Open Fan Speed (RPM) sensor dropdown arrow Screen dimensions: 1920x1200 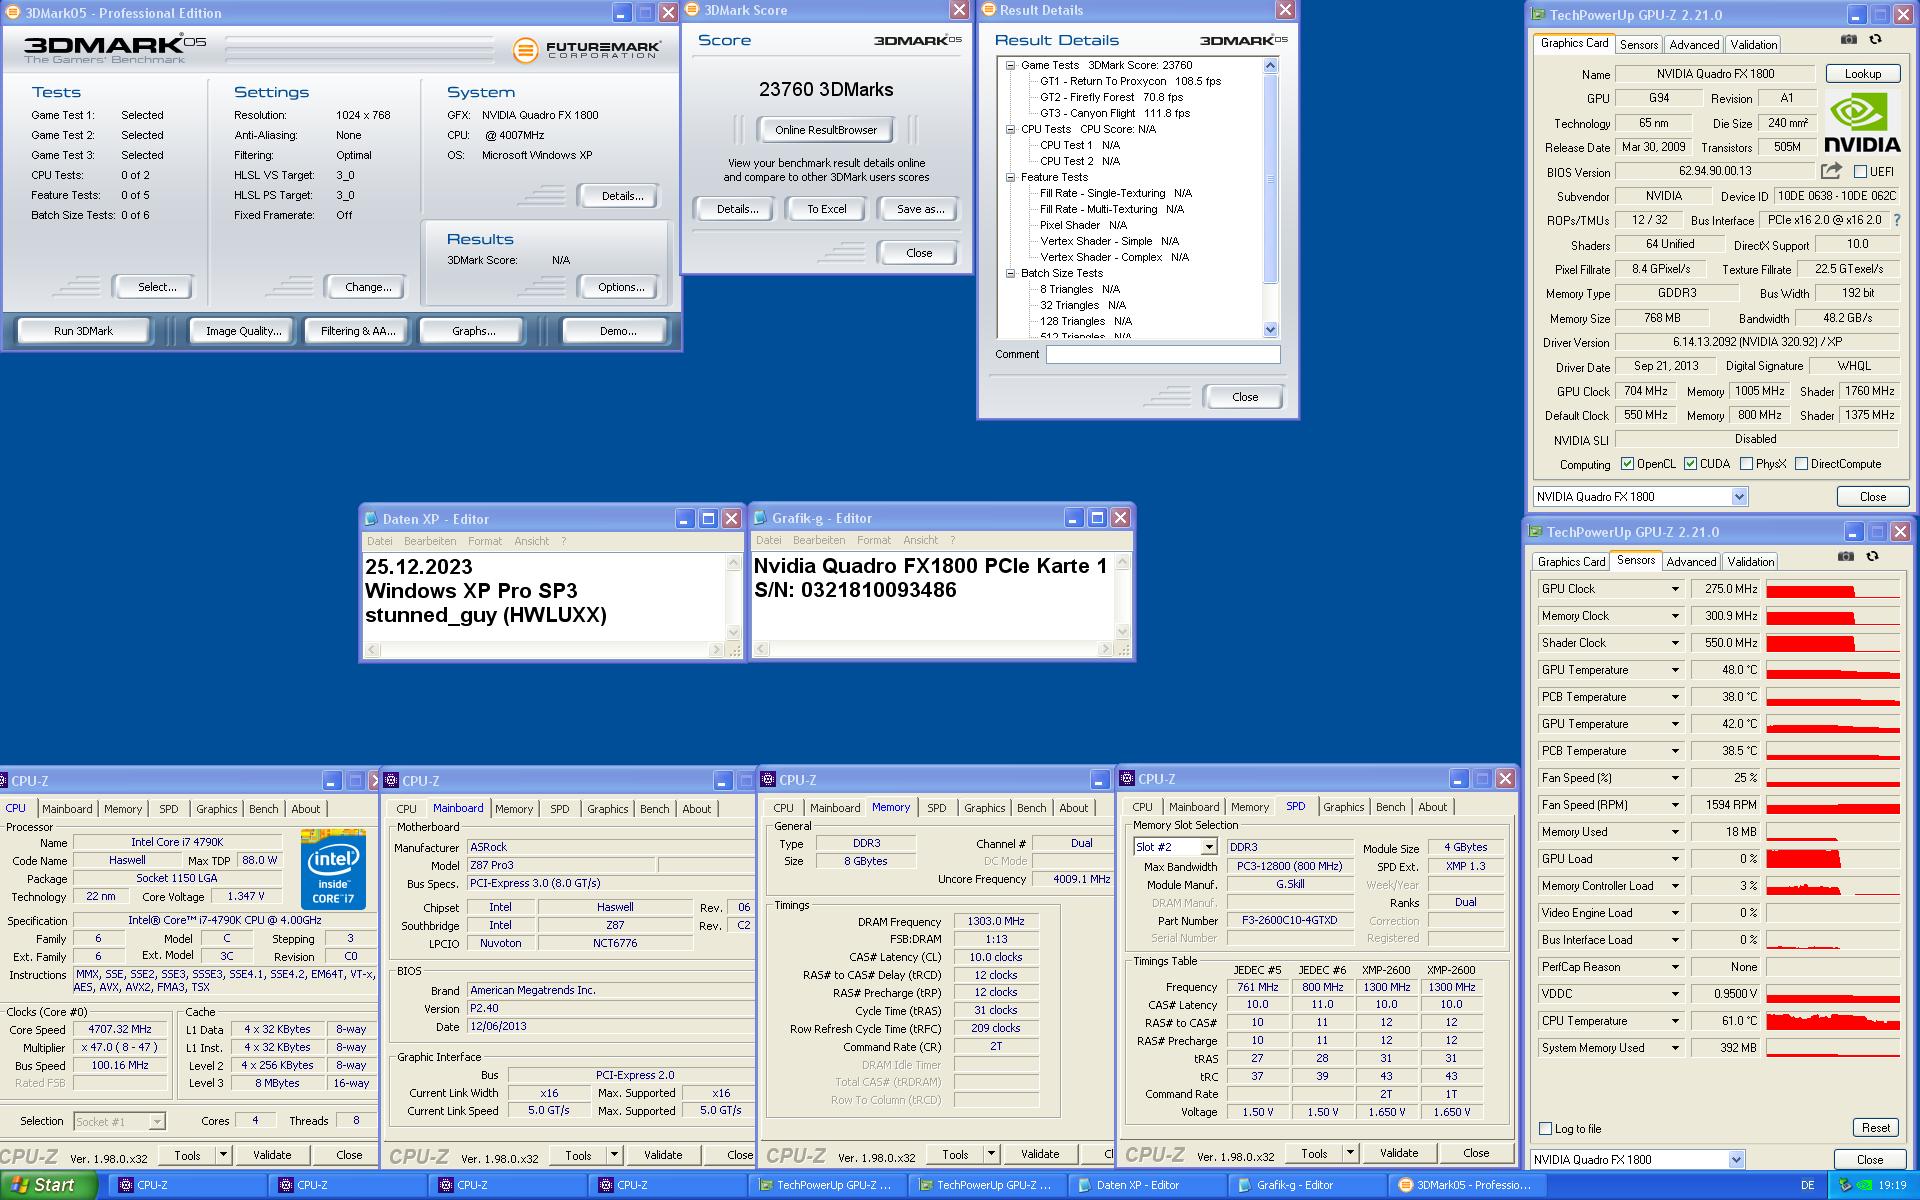pos(1675,805)
